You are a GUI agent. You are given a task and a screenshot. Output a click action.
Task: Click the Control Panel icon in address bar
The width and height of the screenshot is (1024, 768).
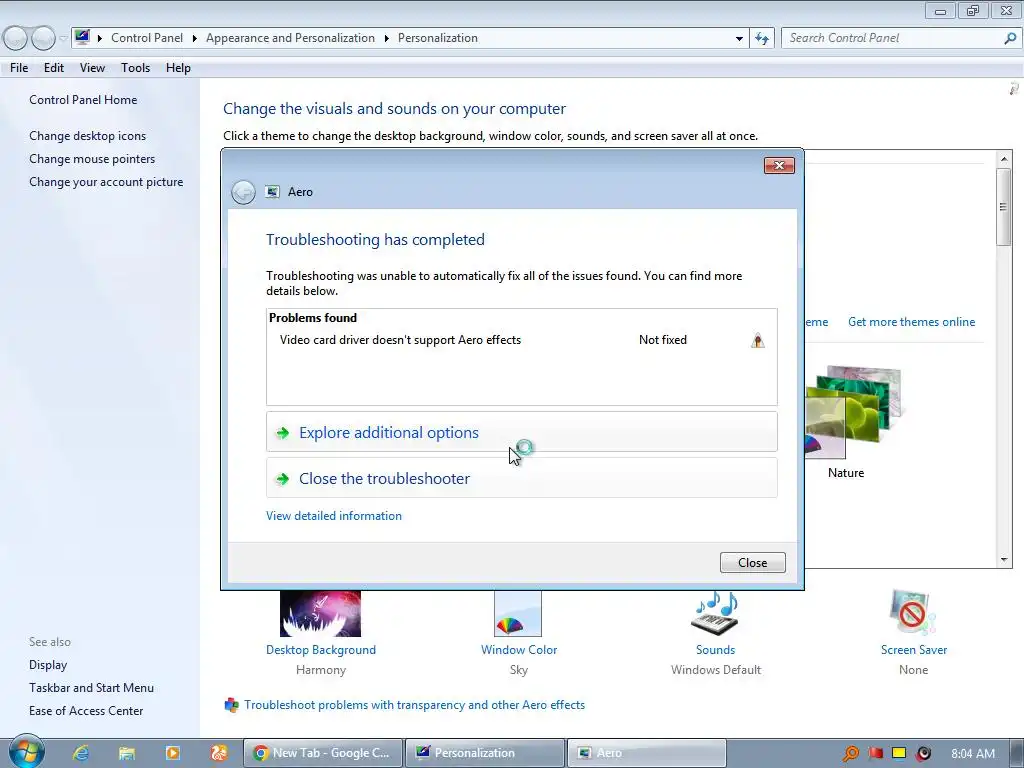[x=82, y=37]
